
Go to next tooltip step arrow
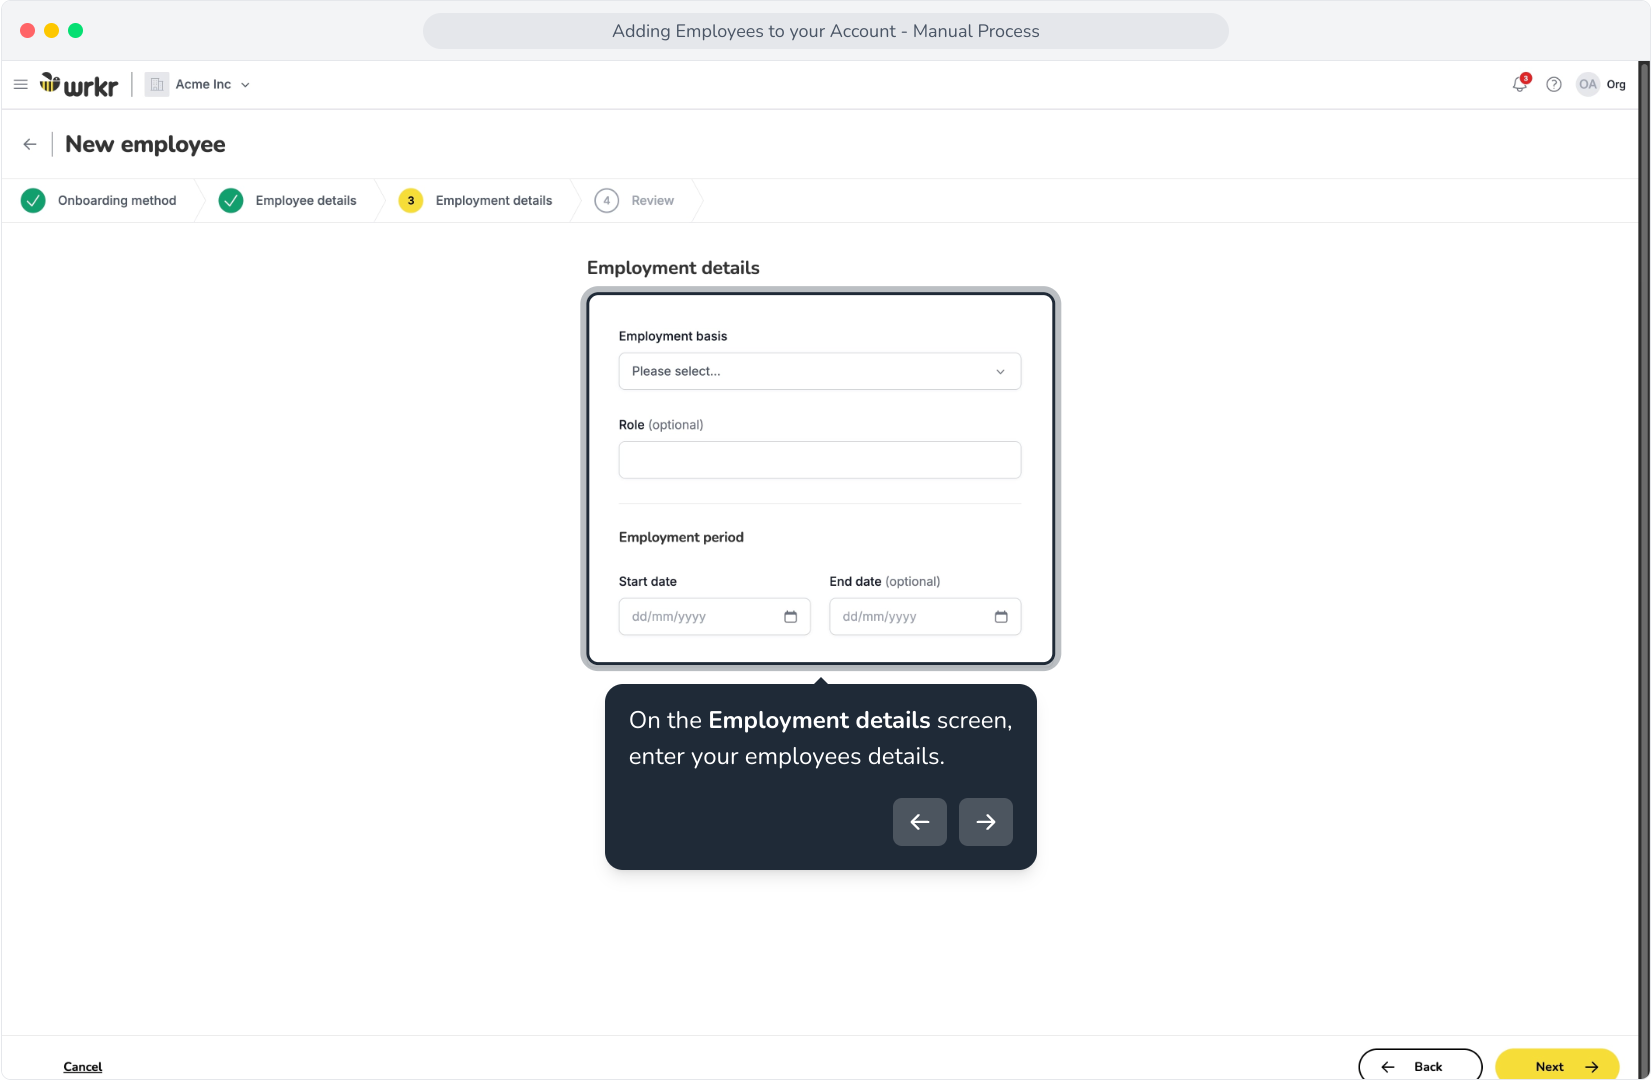(986, 822)
